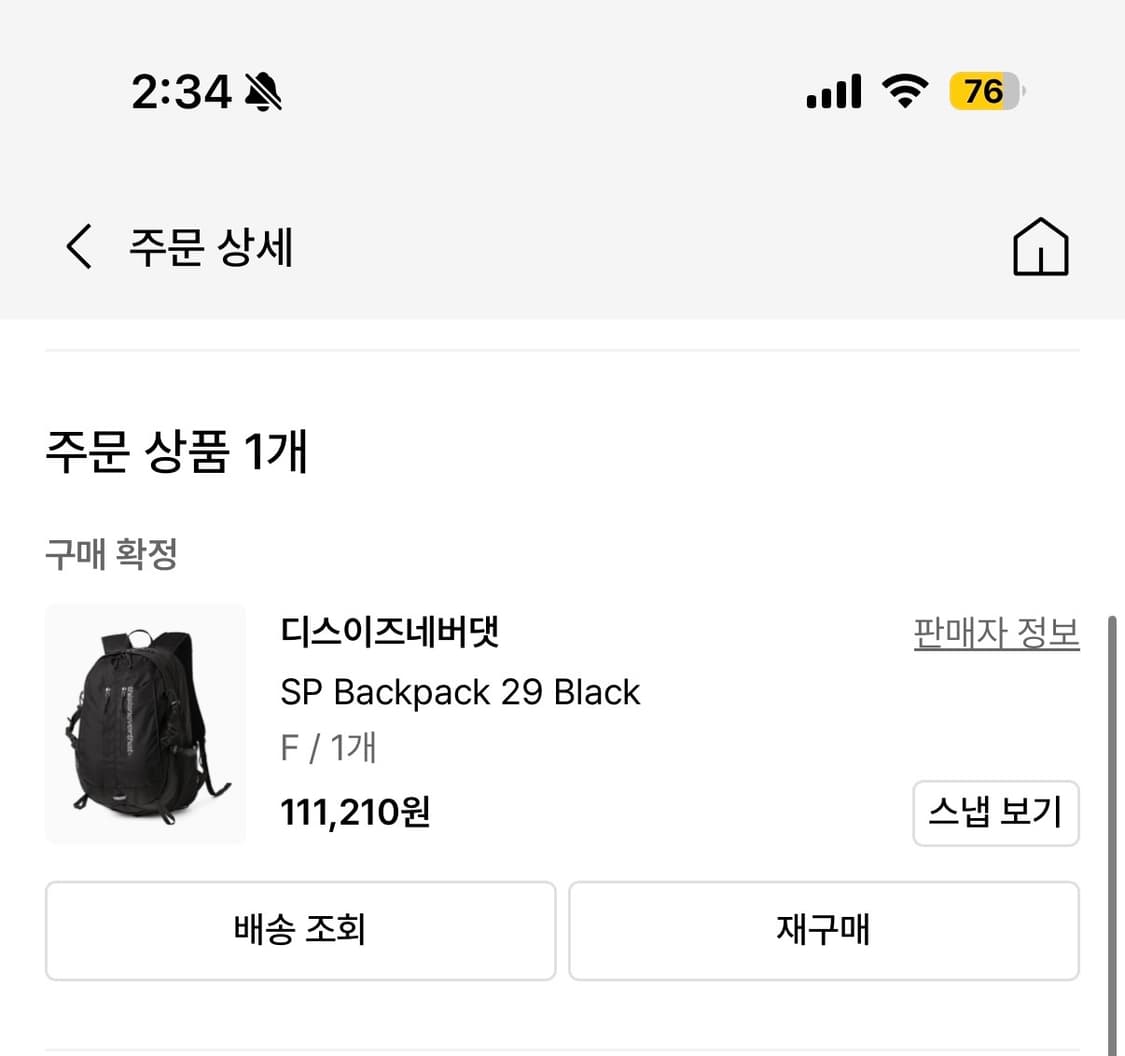The width and height of the screenshot is (1125, 1056).
Task: Open the SP Backpack 29 Black product image
Action: (x=145, y=723)
